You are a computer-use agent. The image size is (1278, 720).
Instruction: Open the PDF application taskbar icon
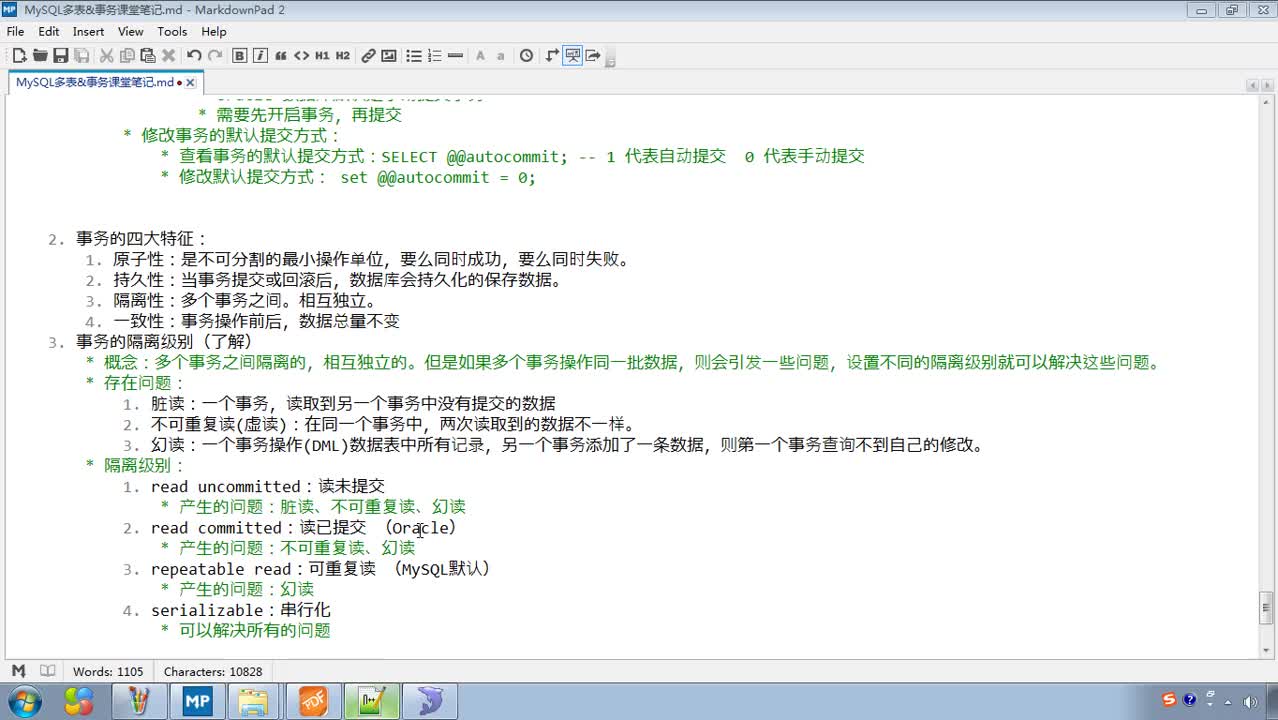click(312, 701)
